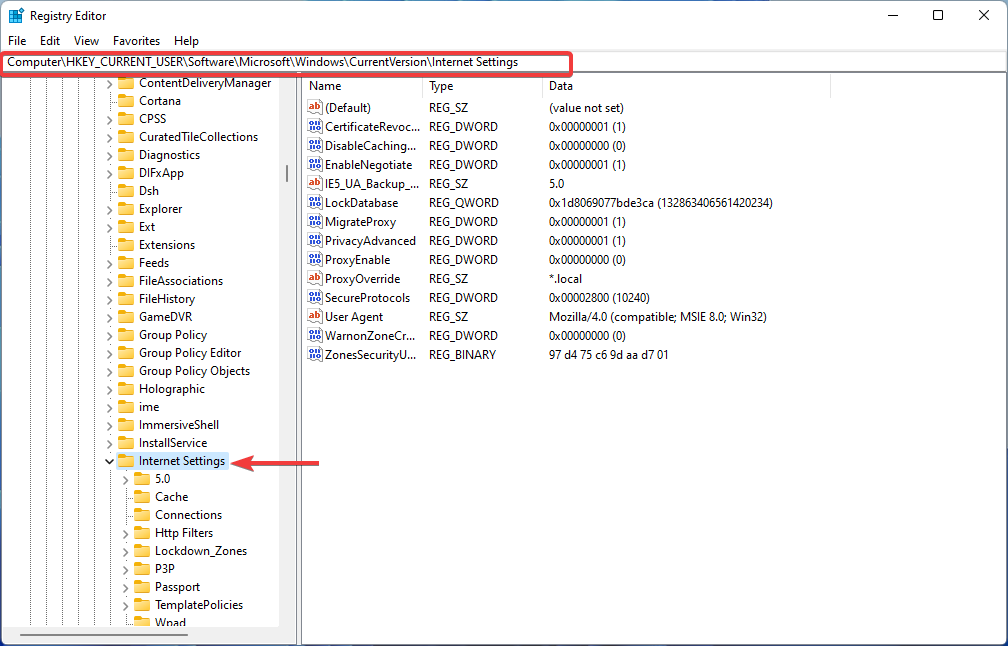
Task: Expand the Group Policy node
Action: [x=109, y=334]
